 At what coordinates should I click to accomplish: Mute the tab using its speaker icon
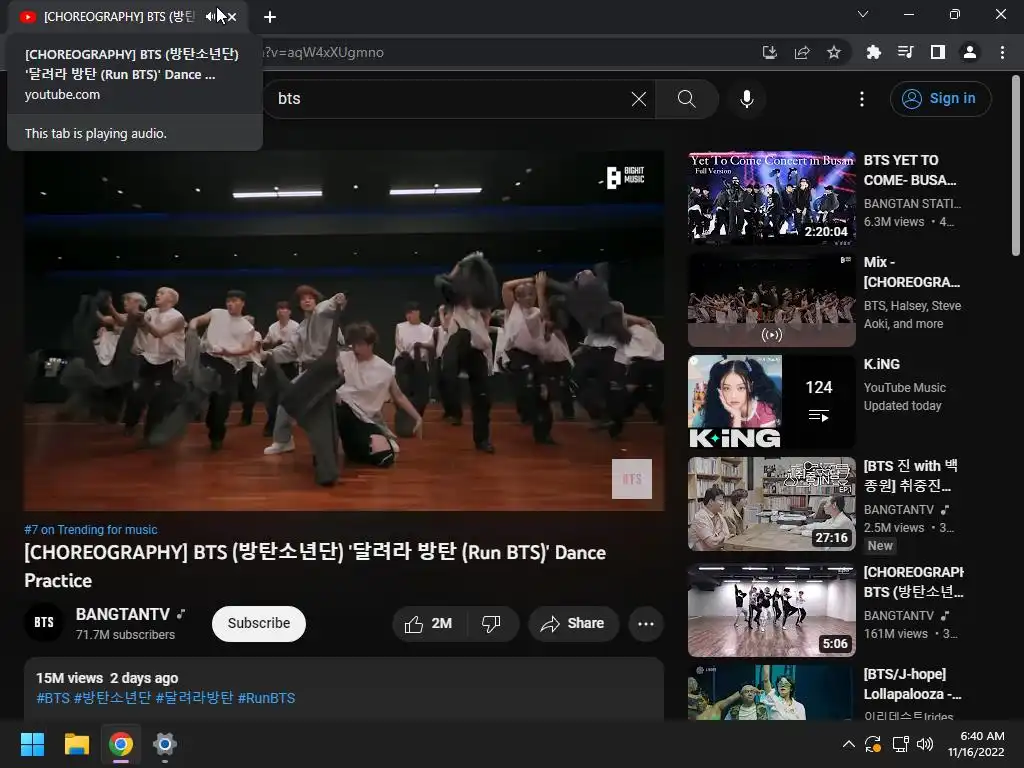(x=210, y=17)
